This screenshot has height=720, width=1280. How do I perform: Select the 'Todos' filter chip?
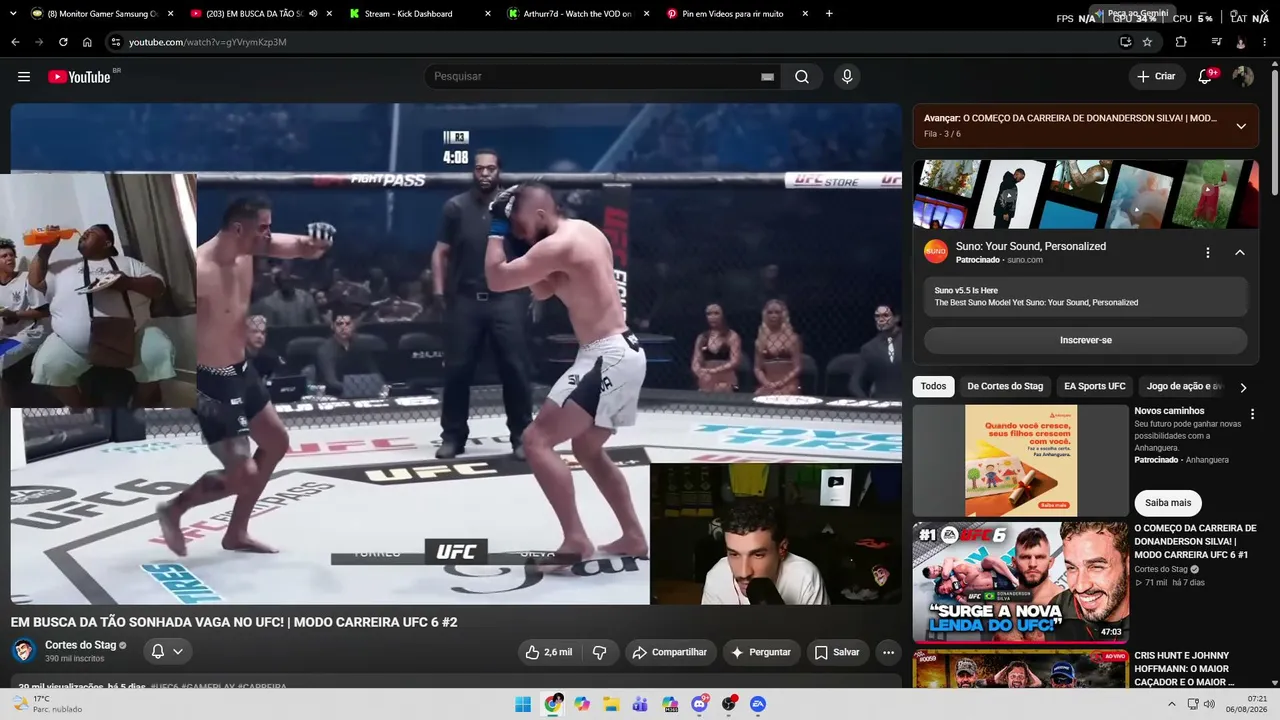pos(933,386)
